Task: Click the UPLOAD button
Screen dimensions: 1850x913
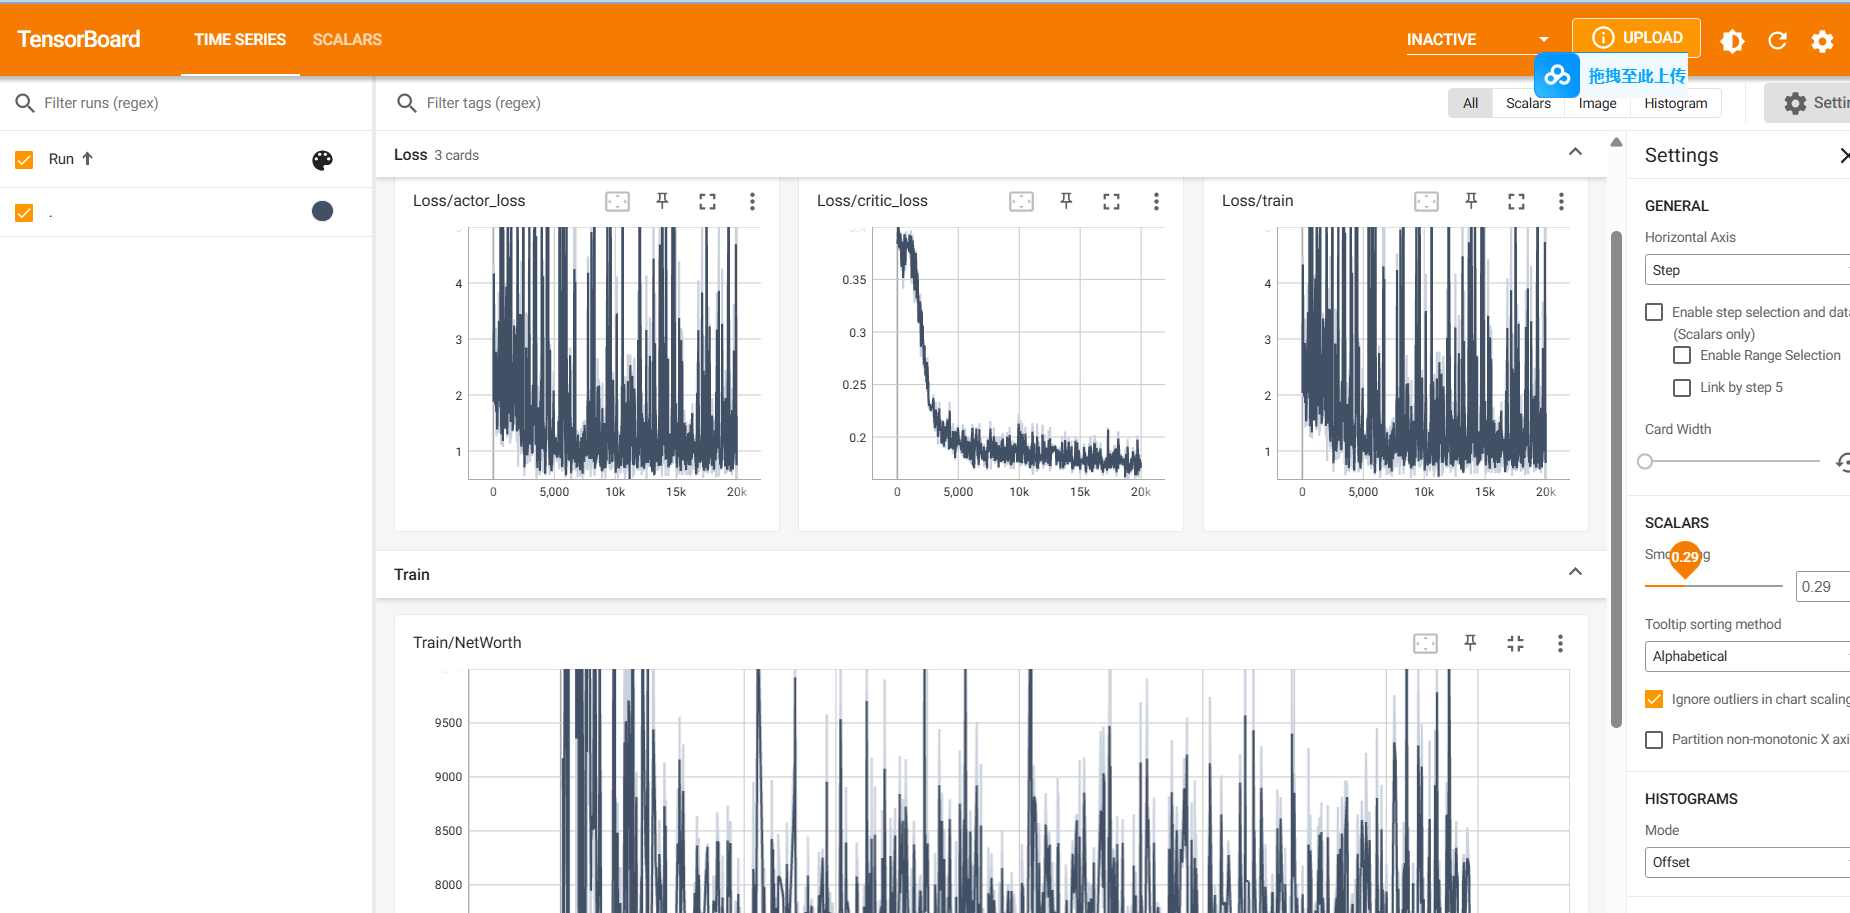Action: (x=1636, y=38)
